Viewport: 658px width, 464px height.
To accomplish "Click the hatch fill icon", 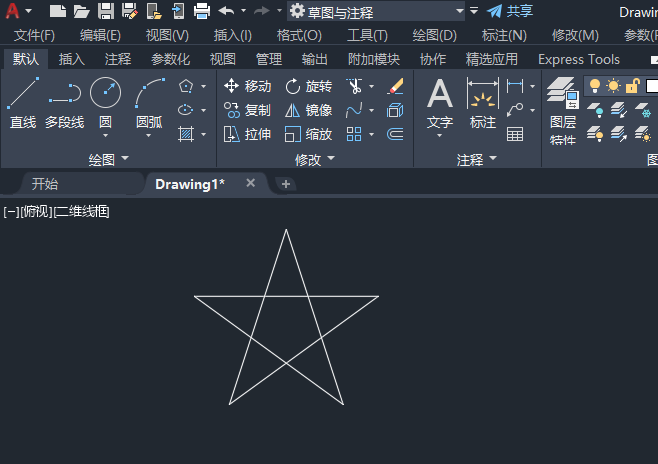I will point(185,134).
